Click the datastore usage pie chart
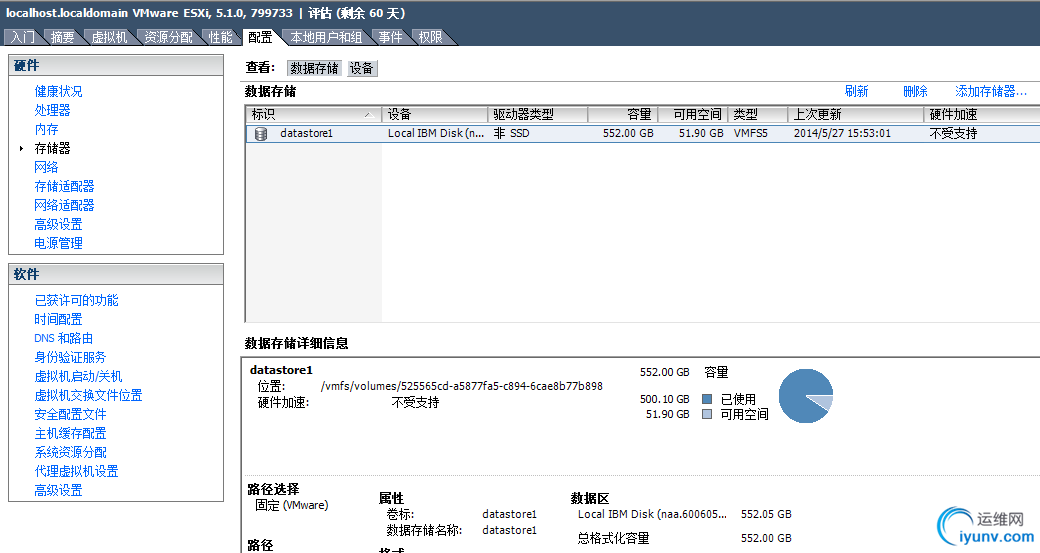The image size is (1040, 553). (805, 397)
